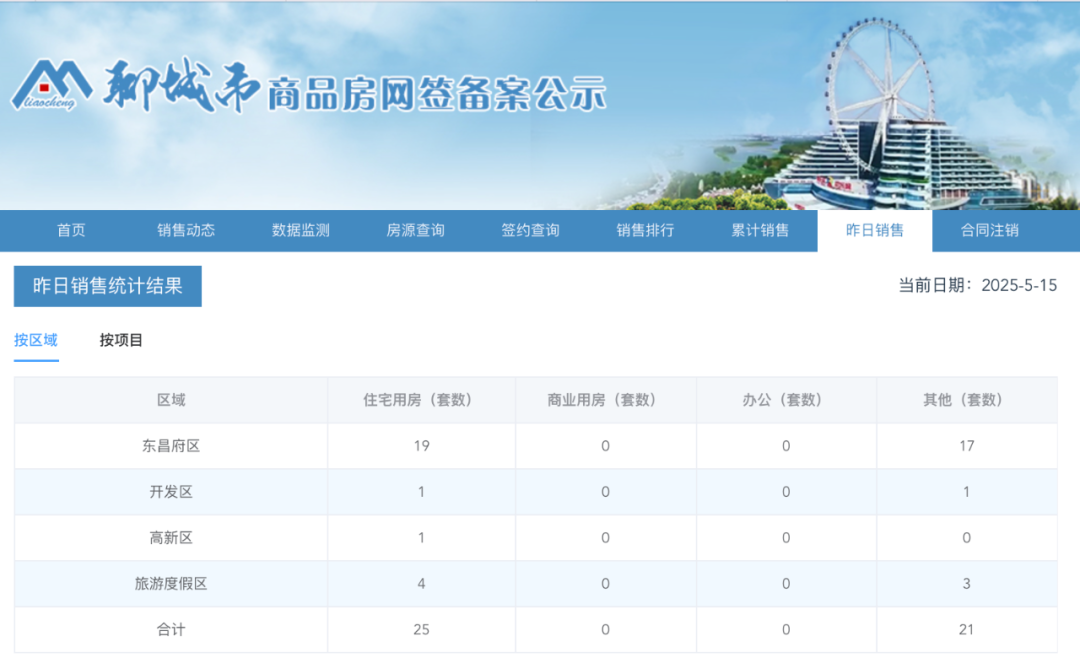Navigate to the 首页 homepage menu item

(x=70, y=230)
